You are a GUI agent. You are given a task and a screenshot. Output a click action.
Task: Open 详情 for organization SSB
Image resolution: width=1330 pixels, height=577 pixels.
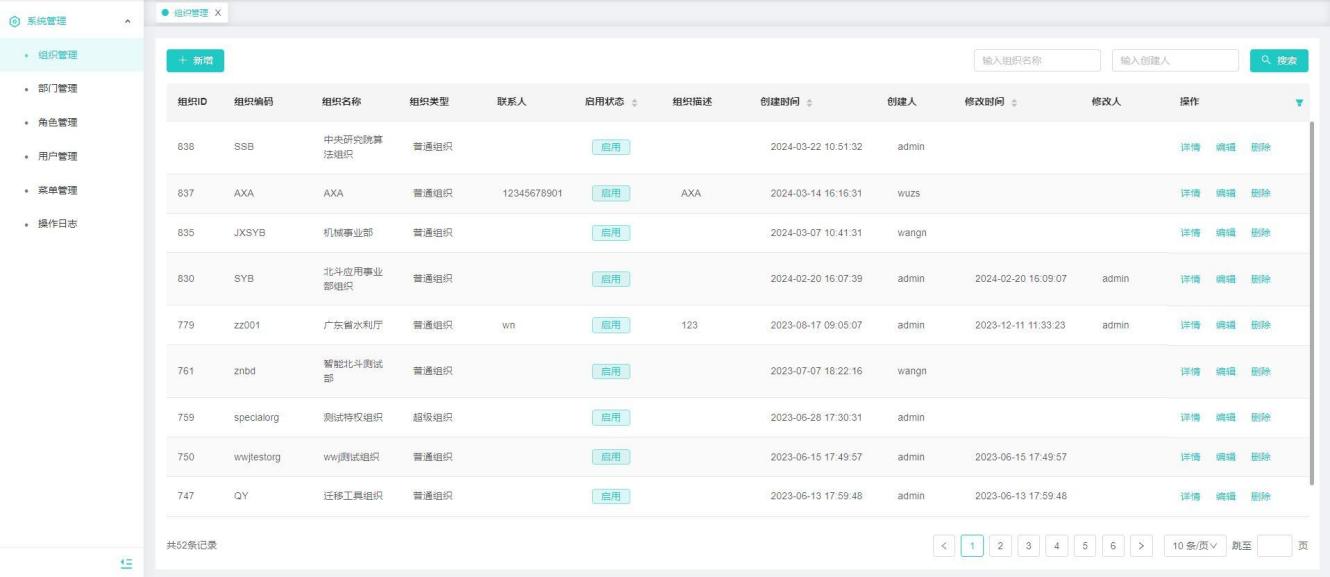pos(1190,147)
